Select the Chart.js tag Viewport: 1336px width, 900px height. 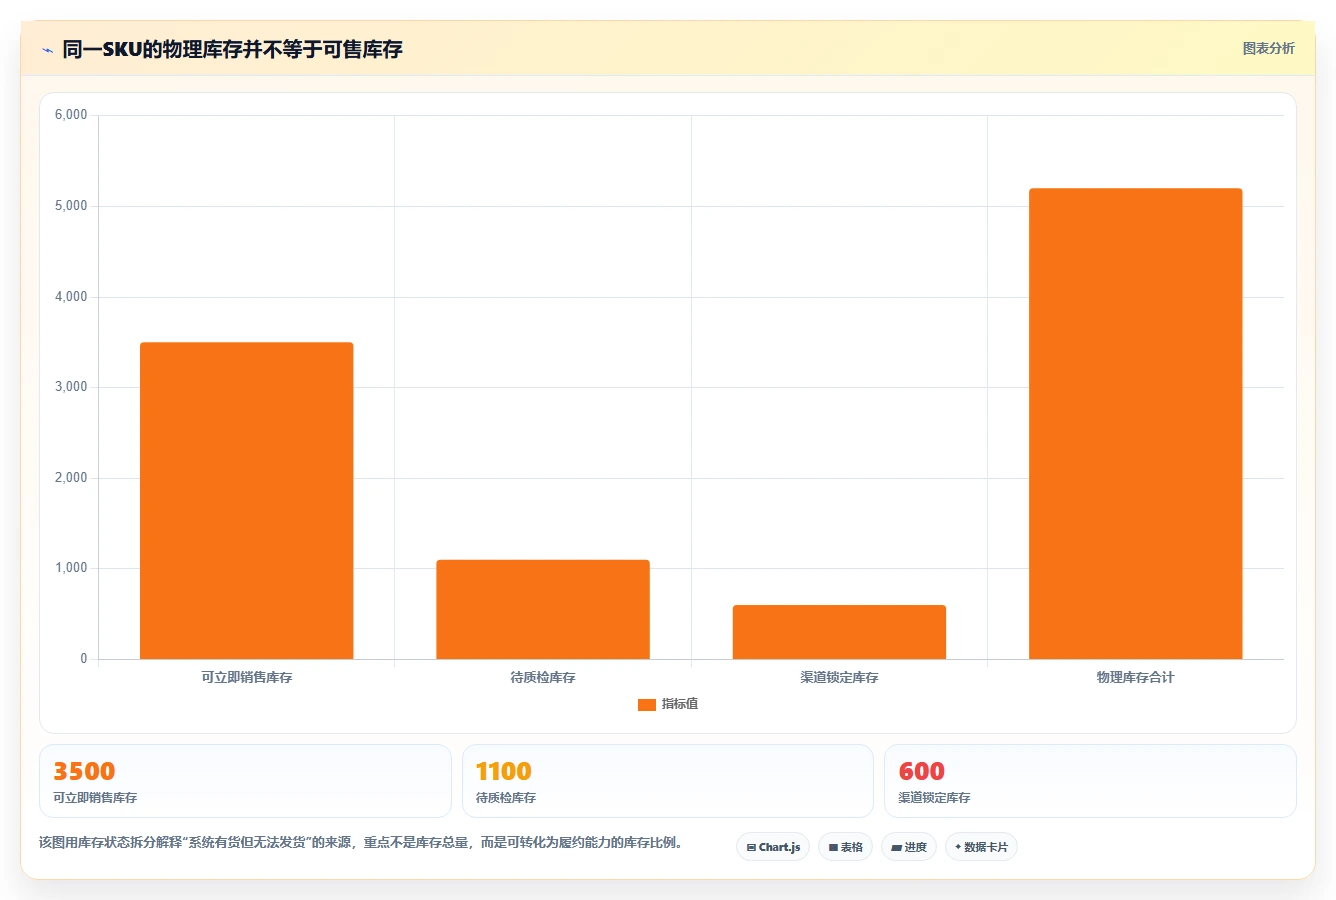tap(773, 847)
